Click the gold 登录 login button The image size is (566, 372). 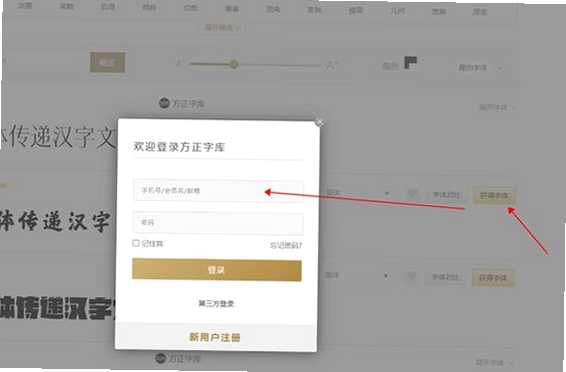pos(217,270)
